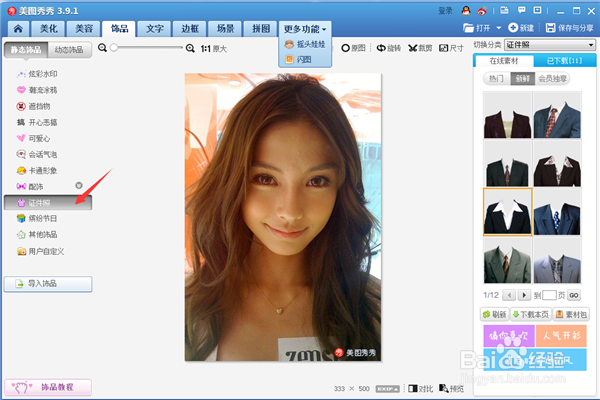
Task: Expand the arrow beside 打开
Action: click(498, 28)
